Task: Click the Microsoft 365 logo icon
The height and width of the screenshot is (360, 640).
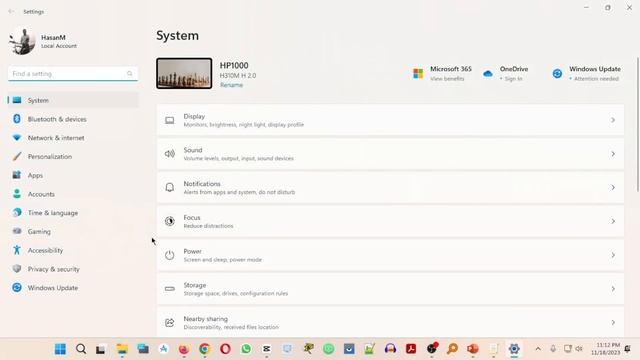Action: coord(418,73)
